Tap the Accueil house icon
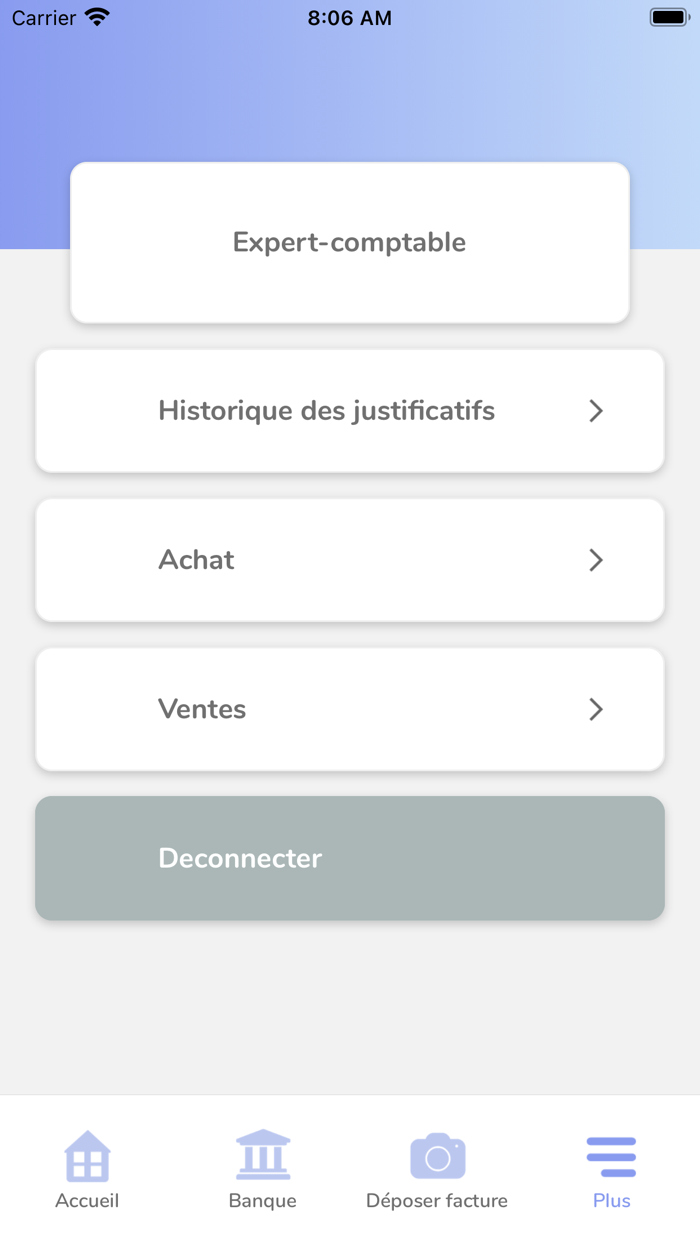The height and width of the screenshot is (1244, 700). point(87,1156)
